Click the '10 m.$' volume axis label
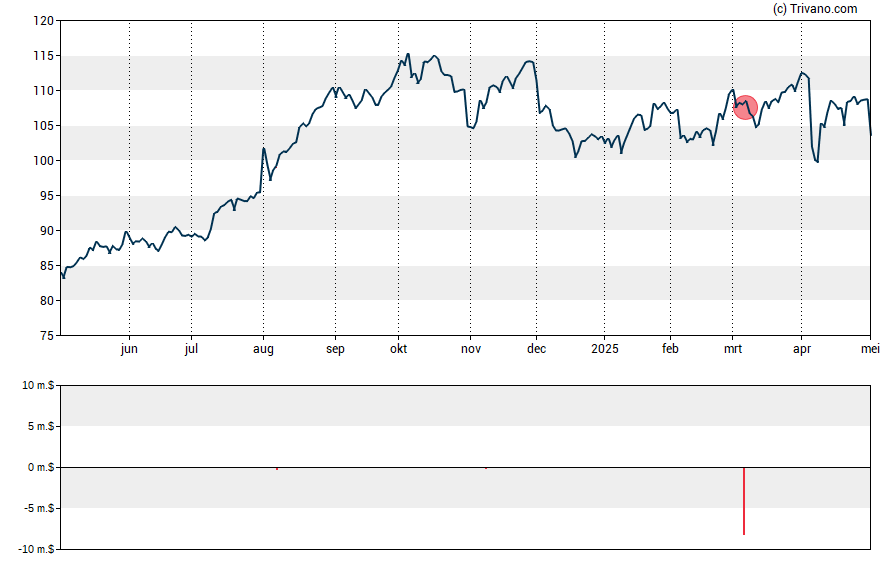The width and height of the screenshot is (888, 565). [x=38, y=386]
